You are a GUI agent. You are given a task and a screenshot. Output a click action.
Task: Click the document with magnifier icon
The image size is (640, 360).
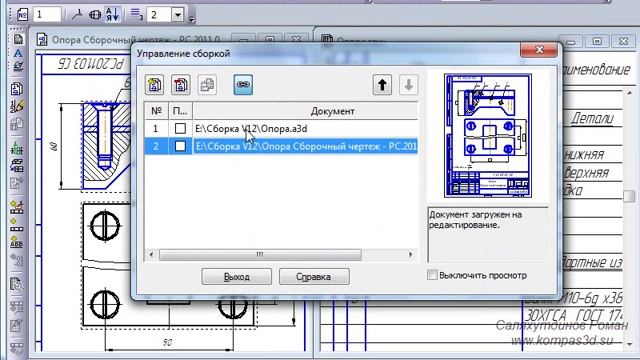pyautogui.click(x=17, y=284)
